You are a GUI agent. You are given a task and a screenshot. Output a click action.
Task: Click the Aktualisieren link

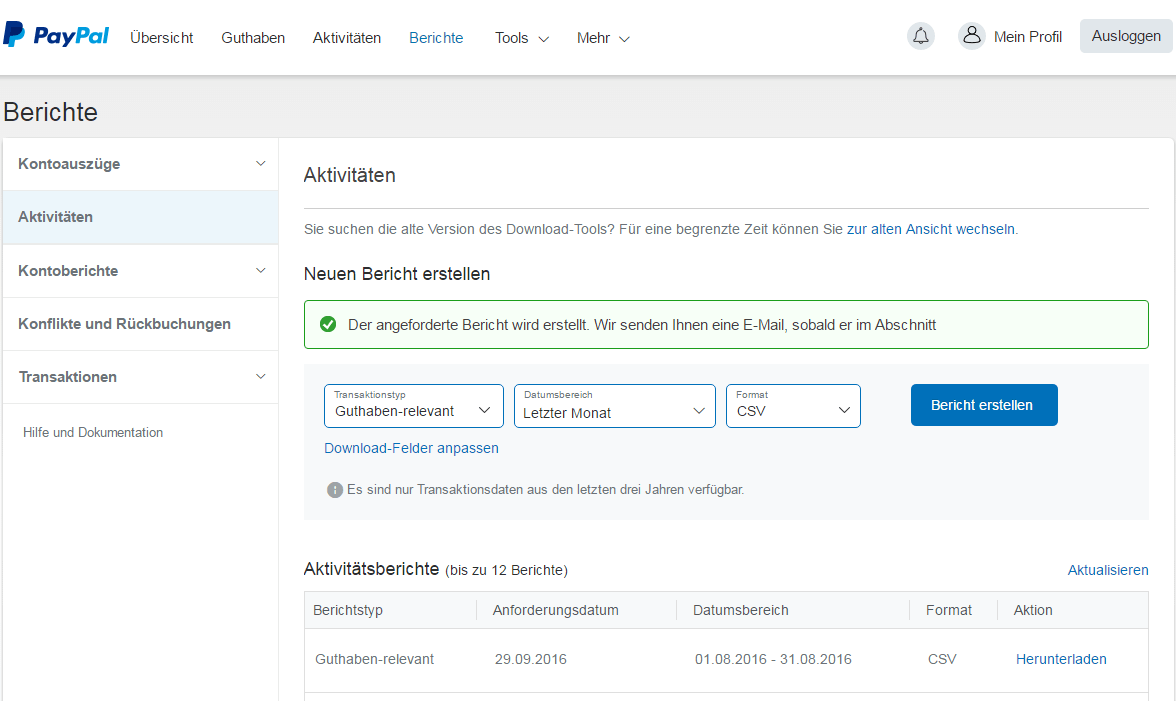pyautogui.click(x=1108, y=571)
